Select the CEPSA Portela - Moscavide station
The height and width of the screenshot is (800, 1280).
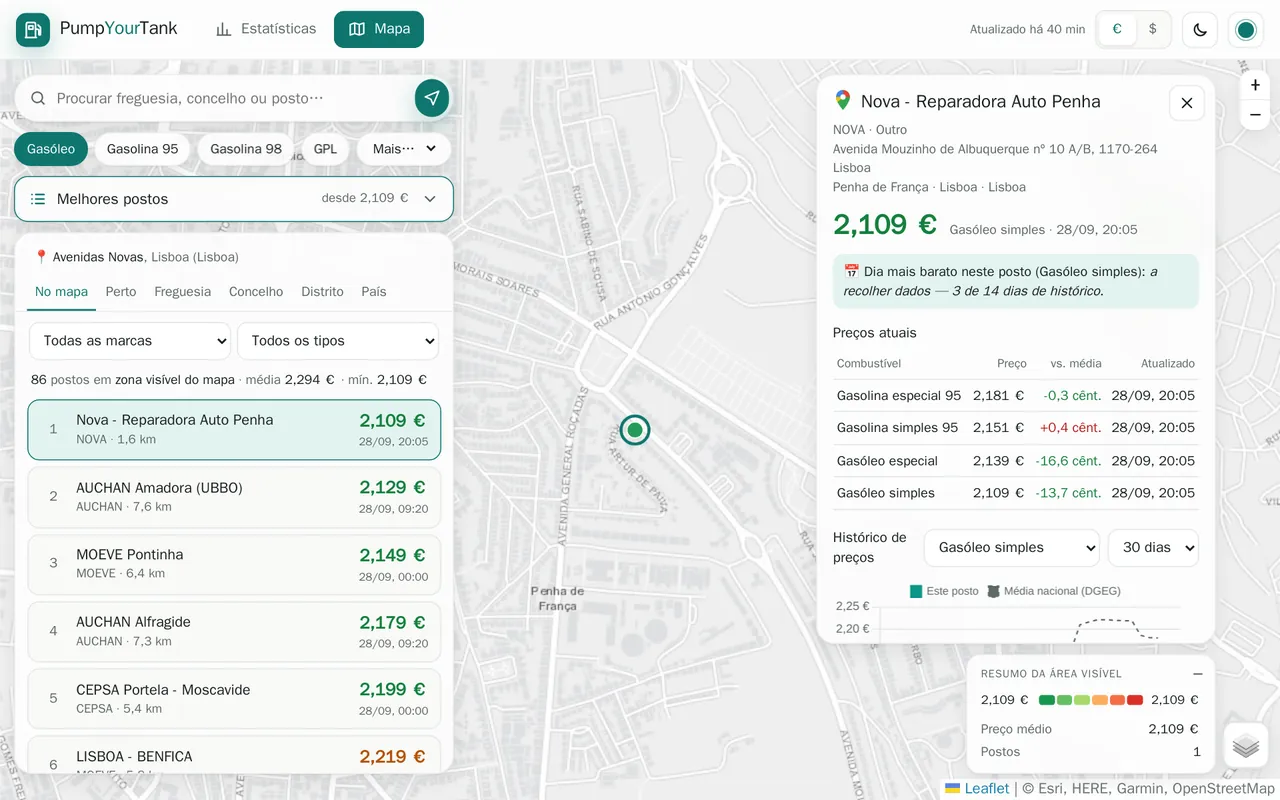click(234, 699)
